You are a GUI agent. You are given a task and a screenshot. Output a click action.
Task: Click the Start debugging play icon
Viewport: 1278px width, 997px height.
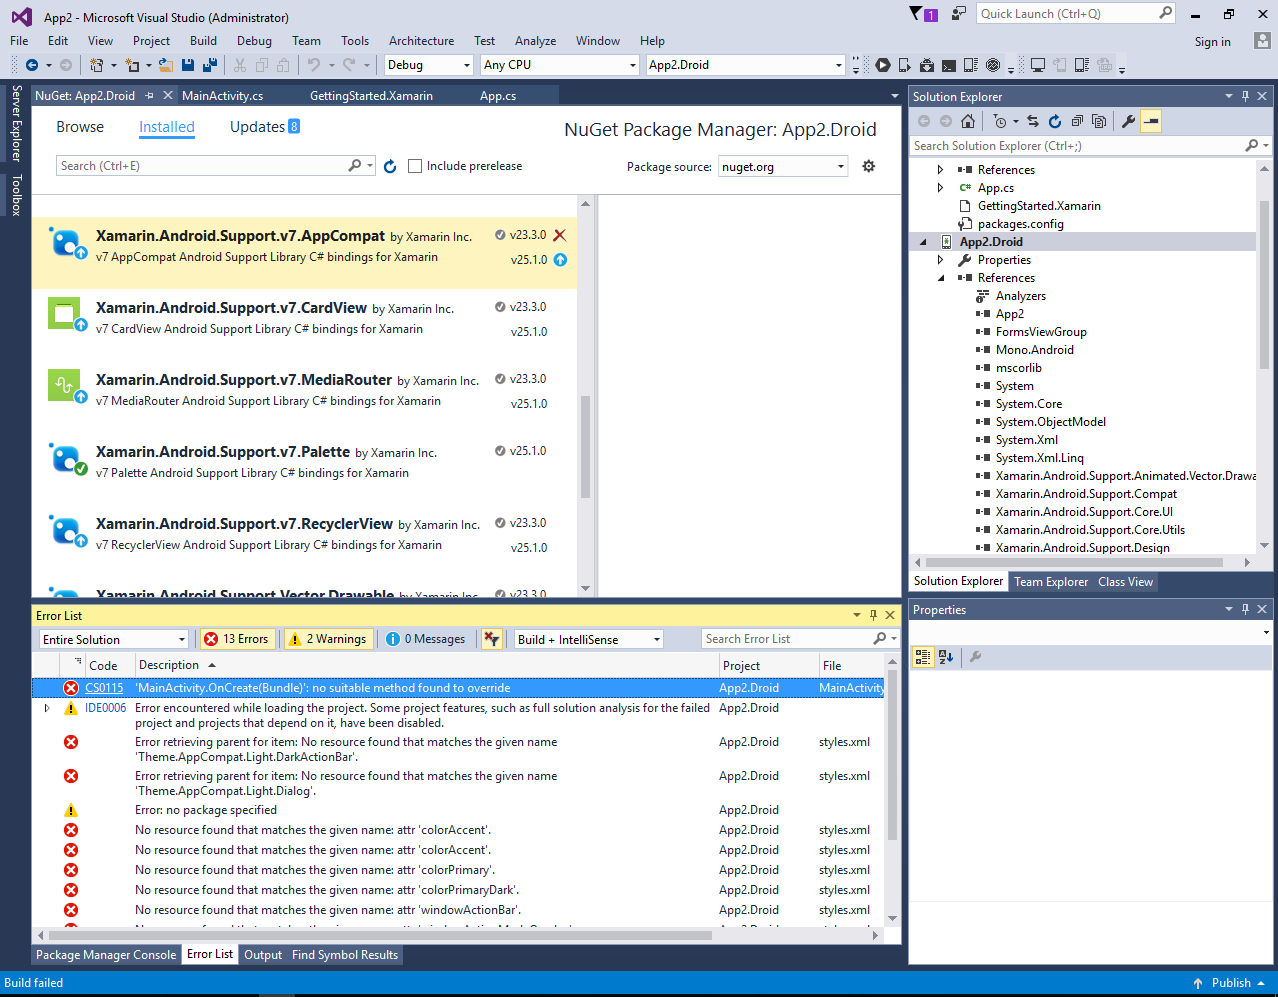(x=883, y=65)
